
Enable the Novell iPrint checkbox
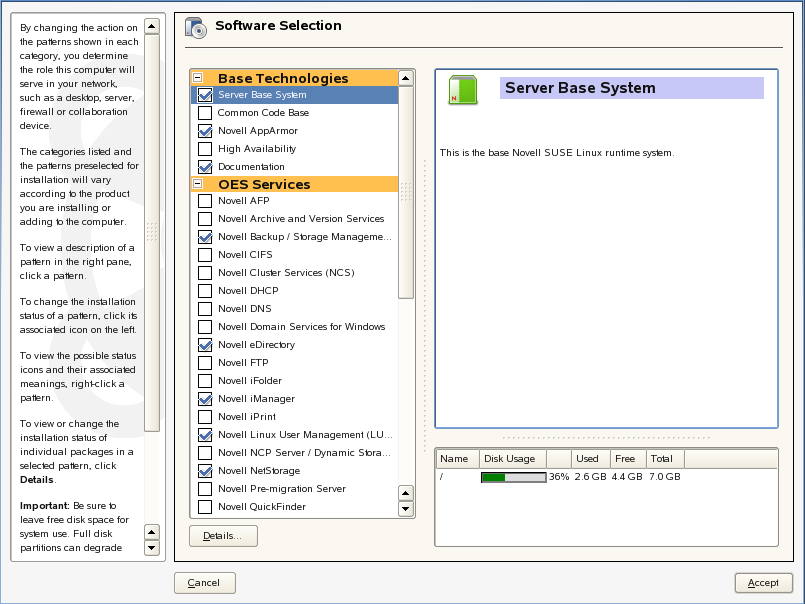tap(205, 417)
